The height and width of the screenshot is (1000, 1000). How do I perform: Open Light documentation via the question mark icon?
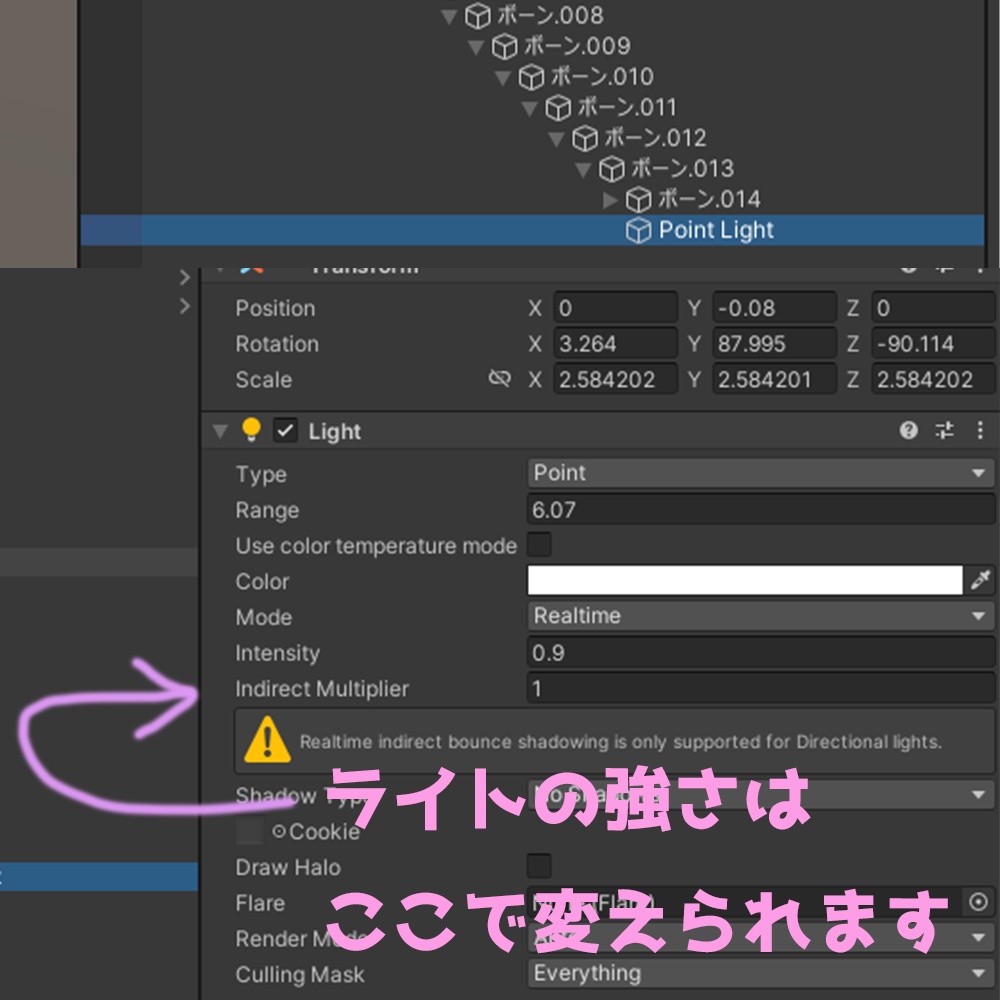[x=908, y=431]
